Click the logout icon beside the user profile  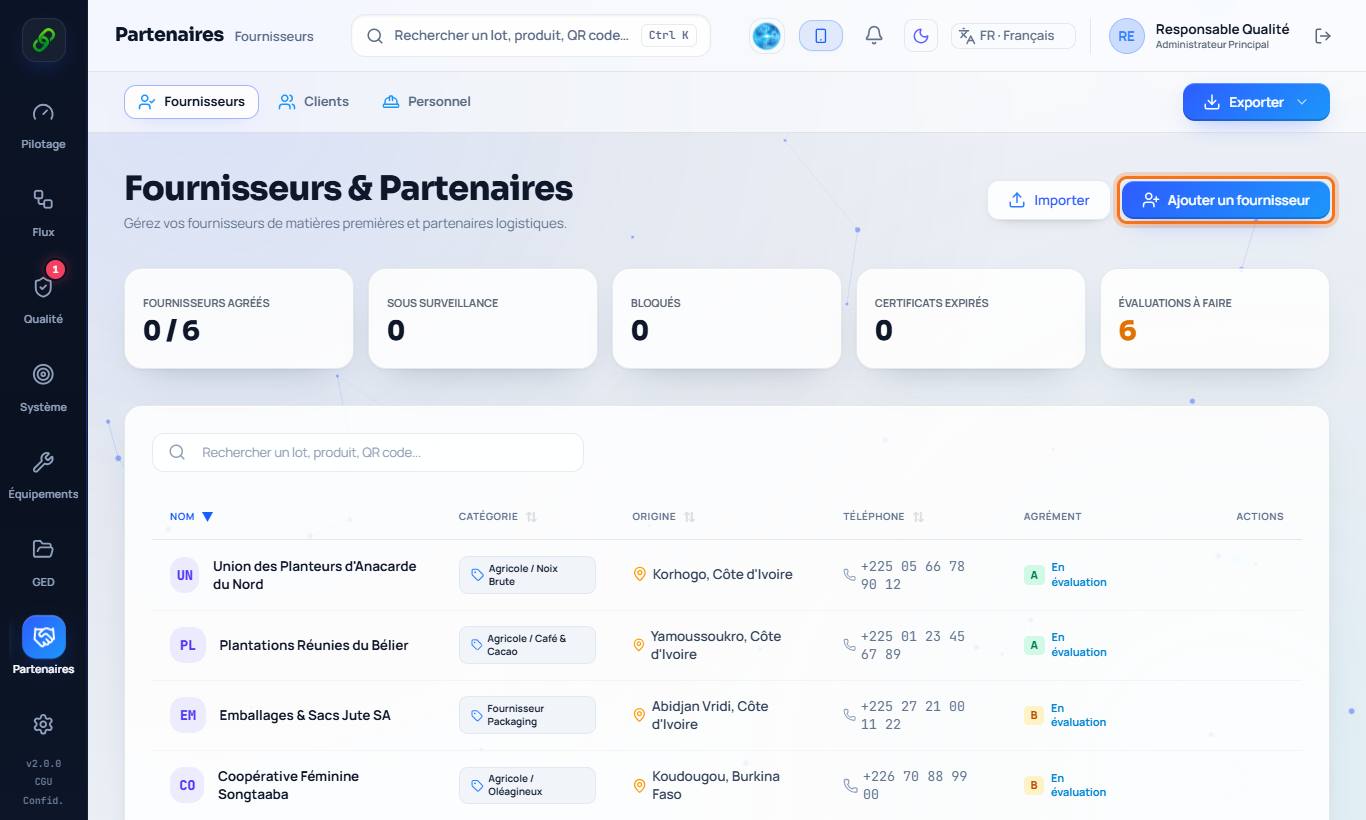pyautogui.click(x=1323, y=36)
